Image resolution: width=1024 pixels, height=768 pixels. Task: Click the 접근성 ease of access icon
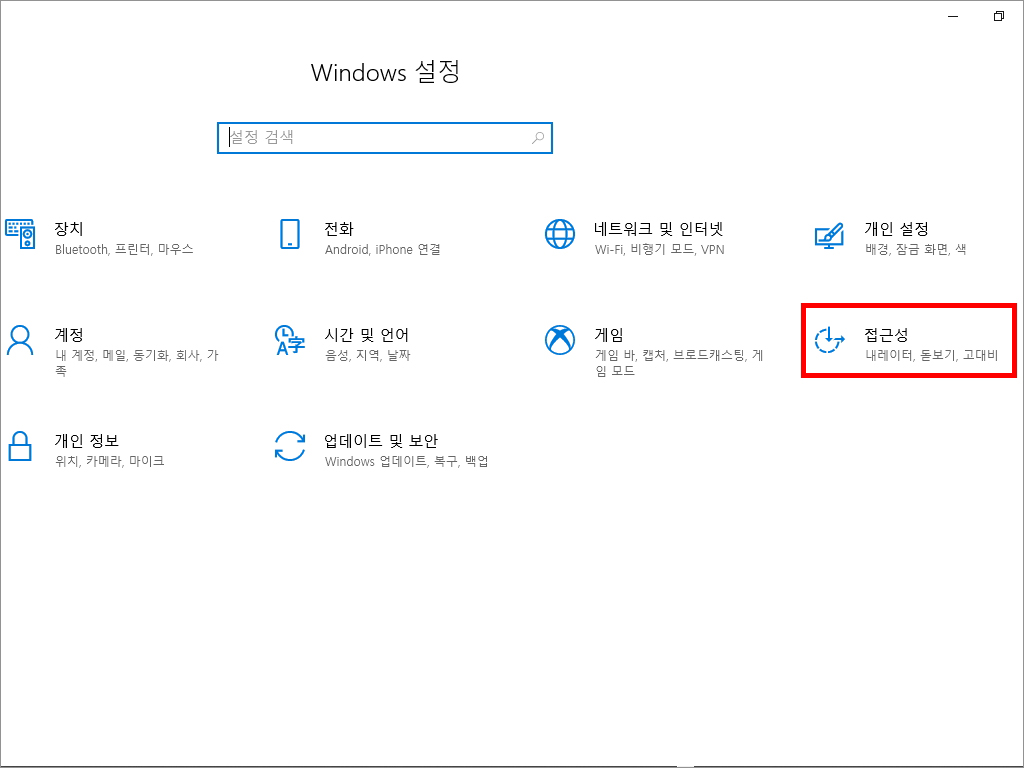(829, 340)
